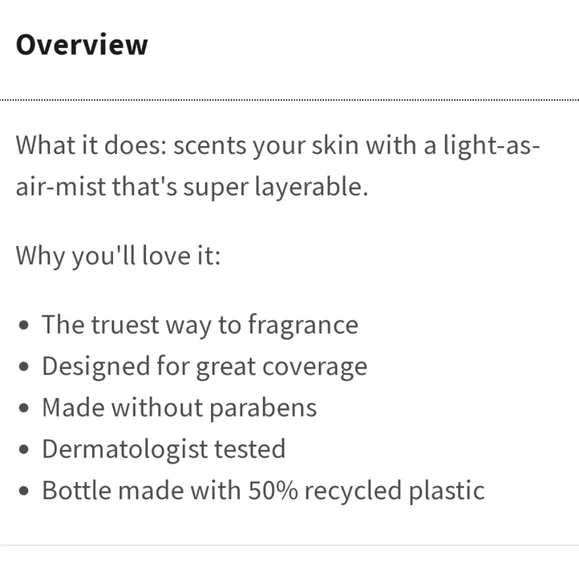579x580 pixels.
Task: Click the bullet dot before 'Designed for great coverage'
Action: (x=24, y=367)
